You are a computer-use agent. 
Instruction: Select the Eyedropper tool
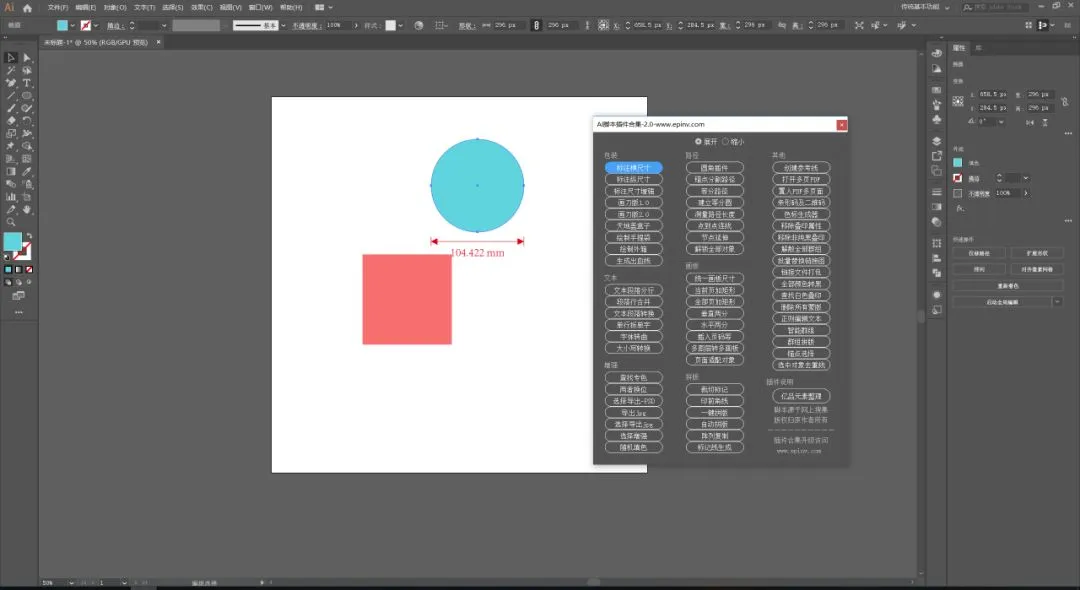tap(27, 171)
